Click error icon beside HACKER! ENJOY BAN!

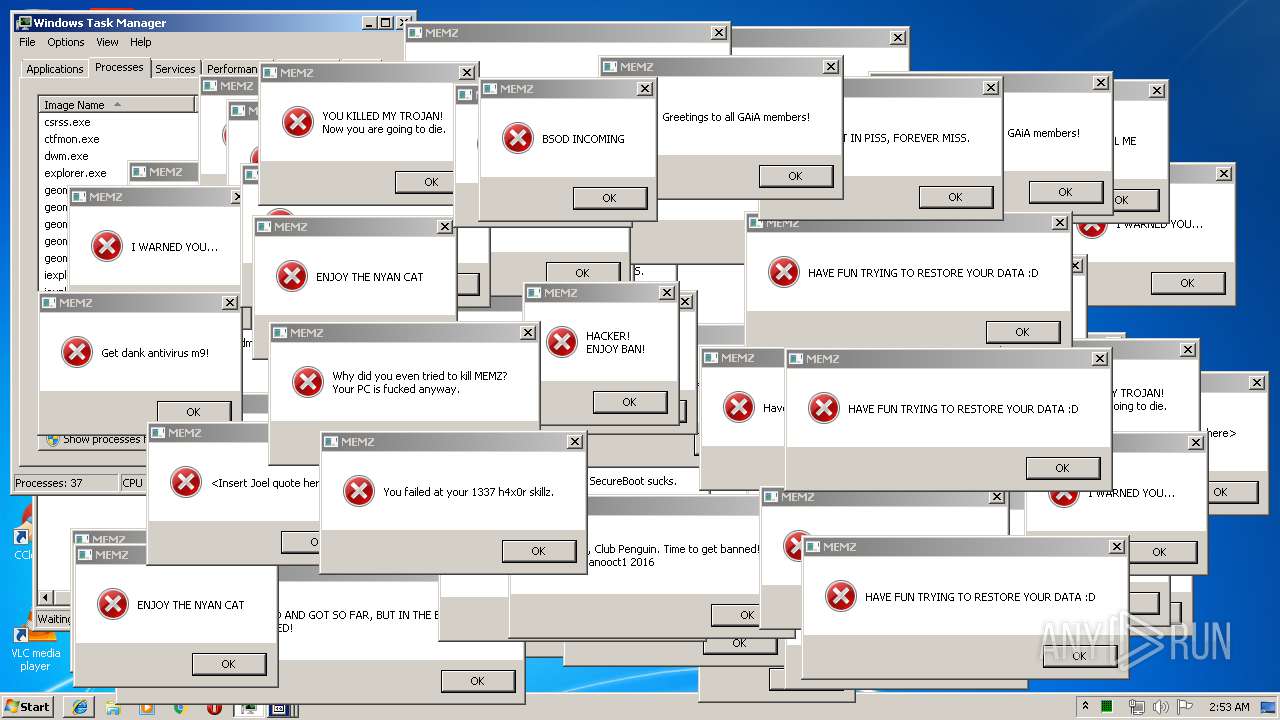561,342
